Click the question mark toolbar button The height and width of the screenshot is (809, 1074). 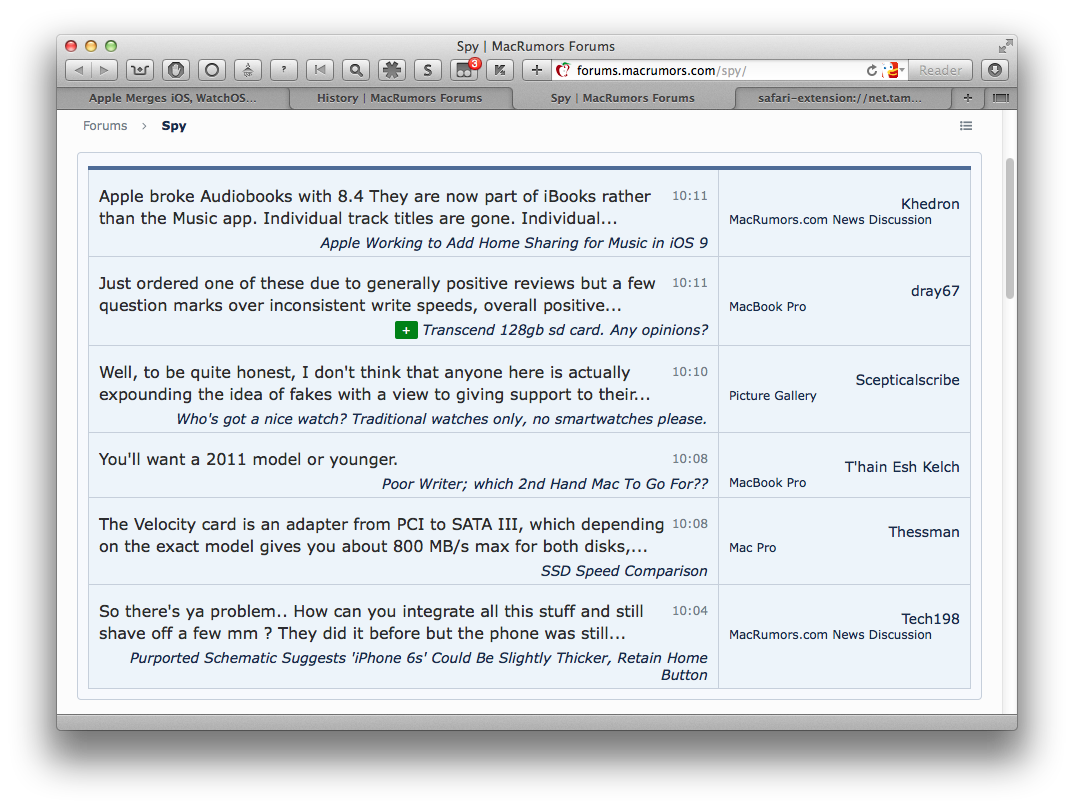point(284,70)
